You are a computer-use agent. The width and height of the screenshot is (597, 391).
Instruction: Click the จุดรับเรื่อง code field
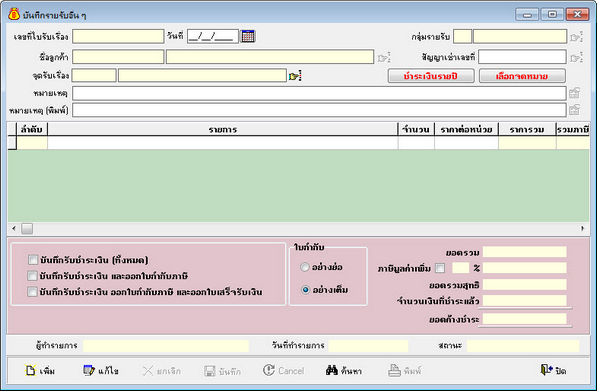click(x=94, y=75)
